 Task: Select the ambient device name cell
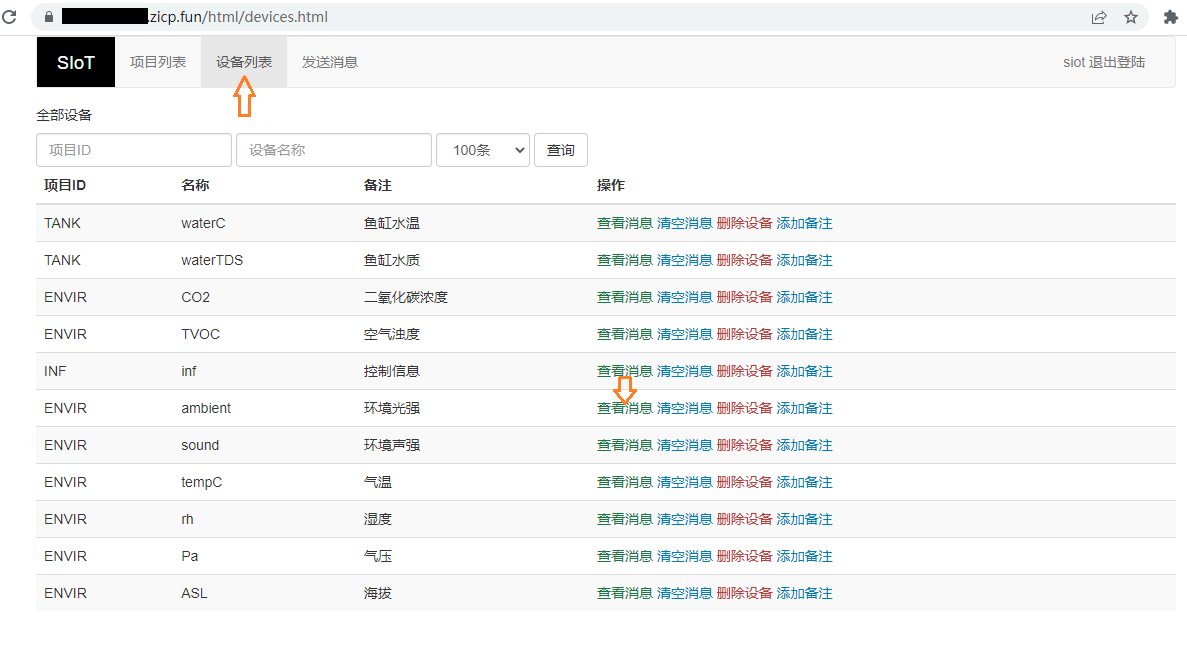pos(206,409)
